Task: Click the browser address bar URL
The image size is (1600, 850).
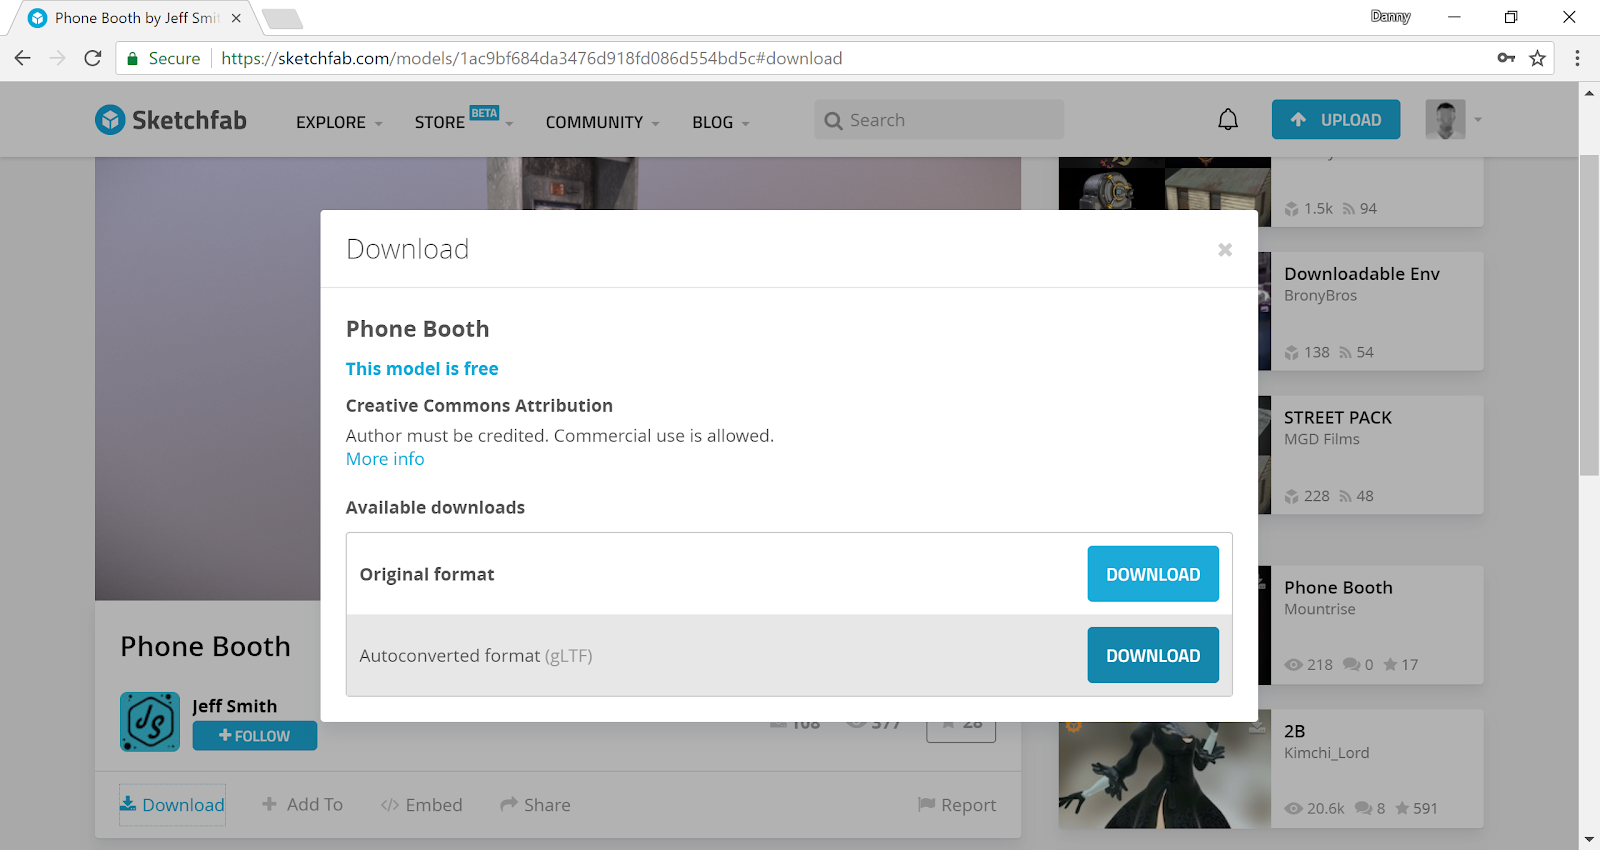Action: [x=532, y=58]
